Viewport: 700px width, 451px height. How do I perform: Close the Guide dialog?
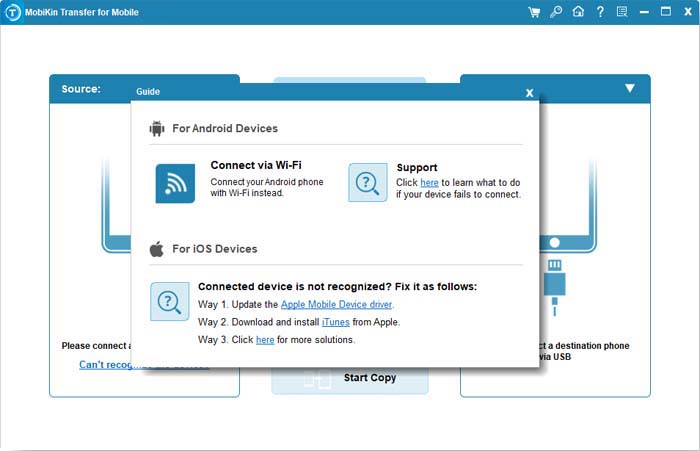529,93
